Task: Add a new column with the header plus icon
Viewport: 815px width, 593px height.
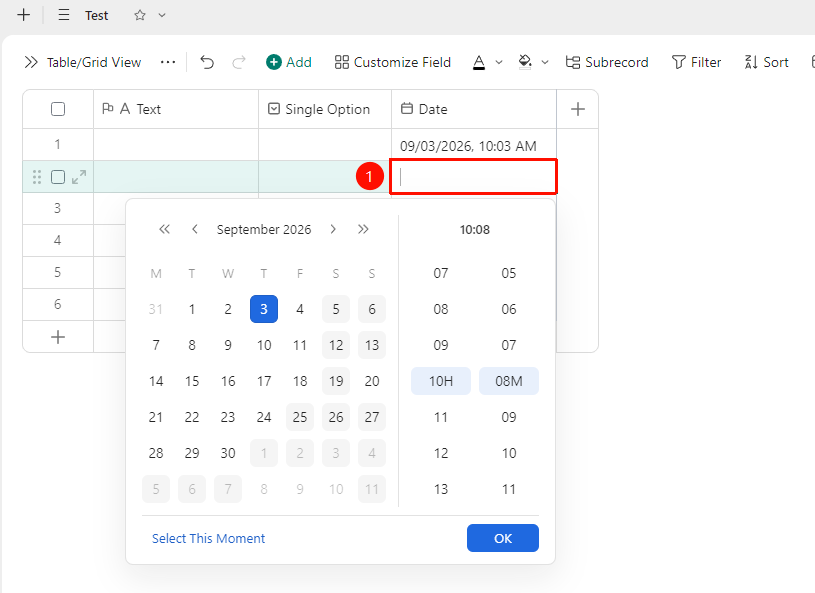Action: click(x=578, y=109)
